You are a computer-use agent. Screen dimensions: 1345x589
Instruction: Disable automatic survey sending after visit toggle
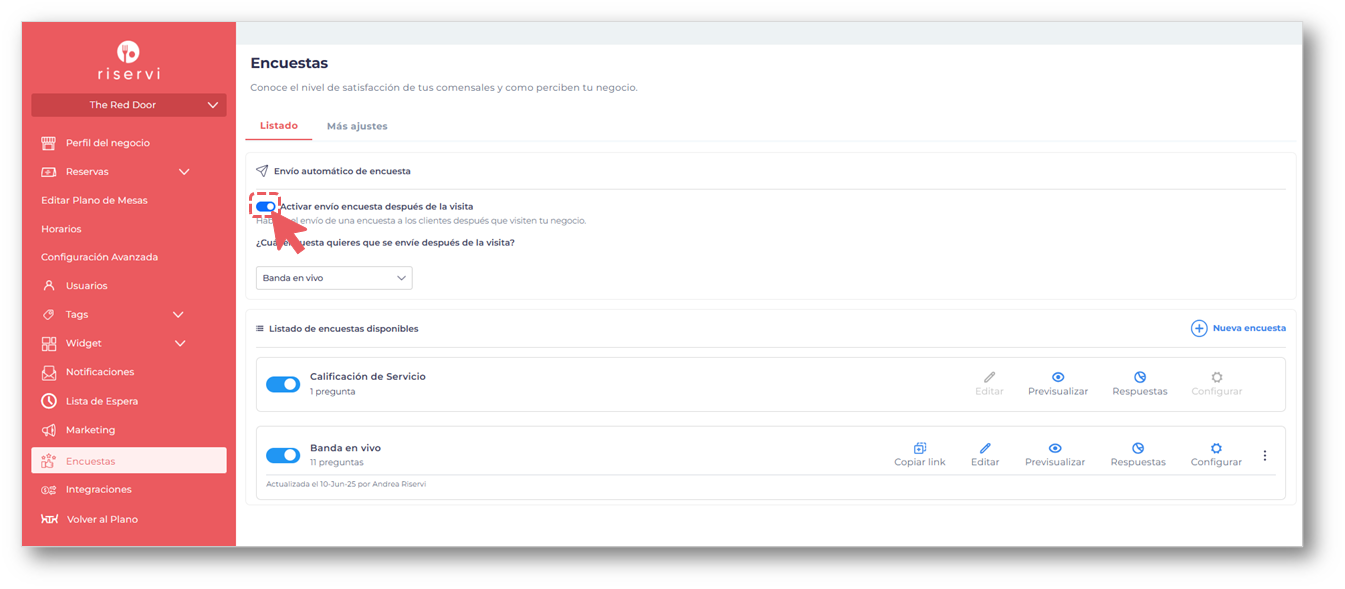coord(265,207)
